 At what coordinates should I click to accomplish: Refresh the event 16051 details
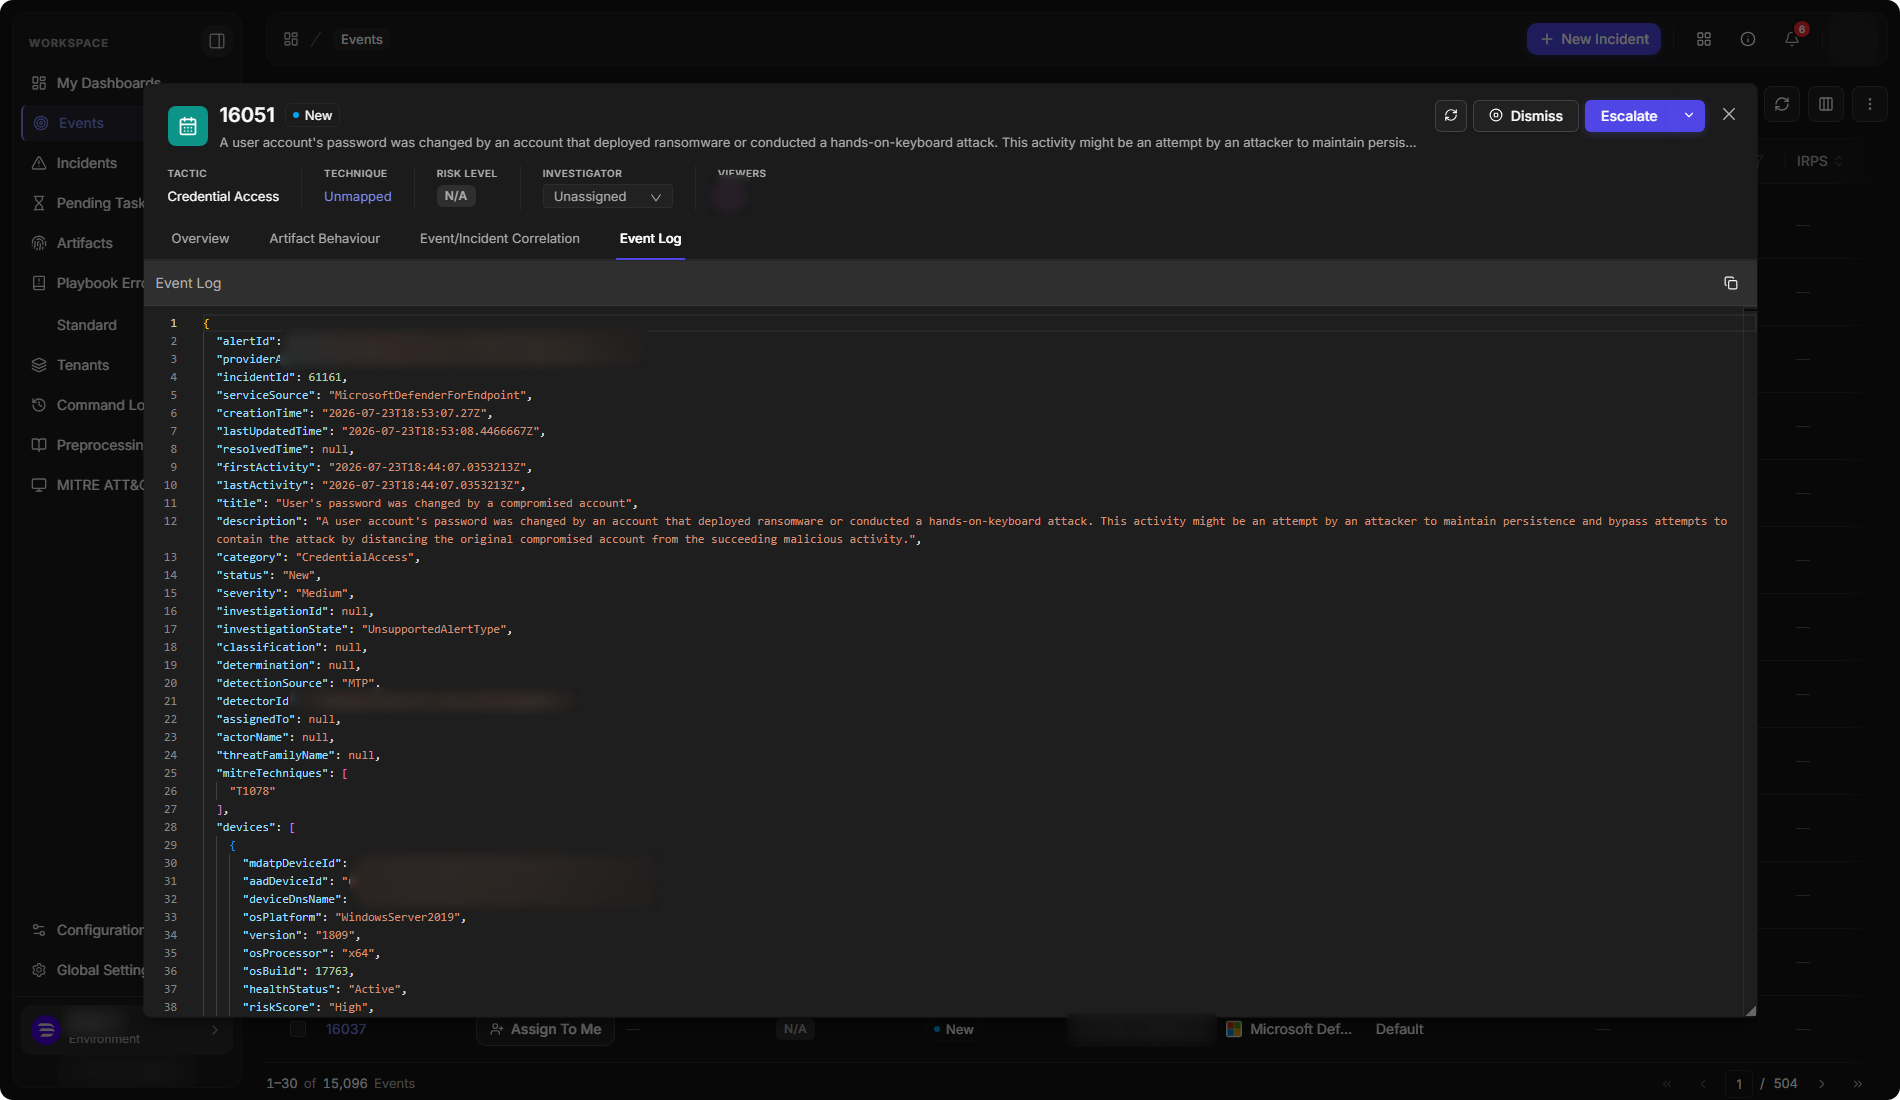click(x=1451, y=116)
